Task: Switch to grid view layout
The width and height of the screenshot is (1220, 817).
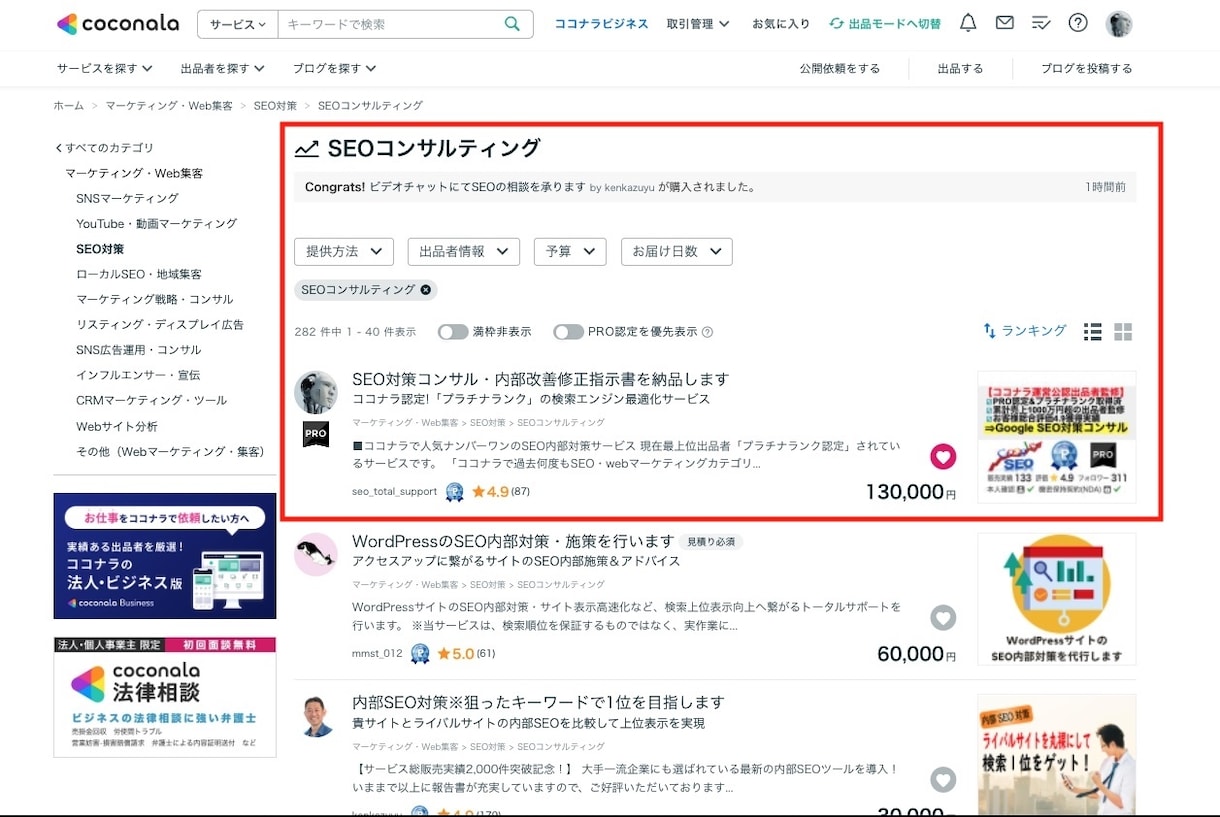Action: click(1123, 332)
